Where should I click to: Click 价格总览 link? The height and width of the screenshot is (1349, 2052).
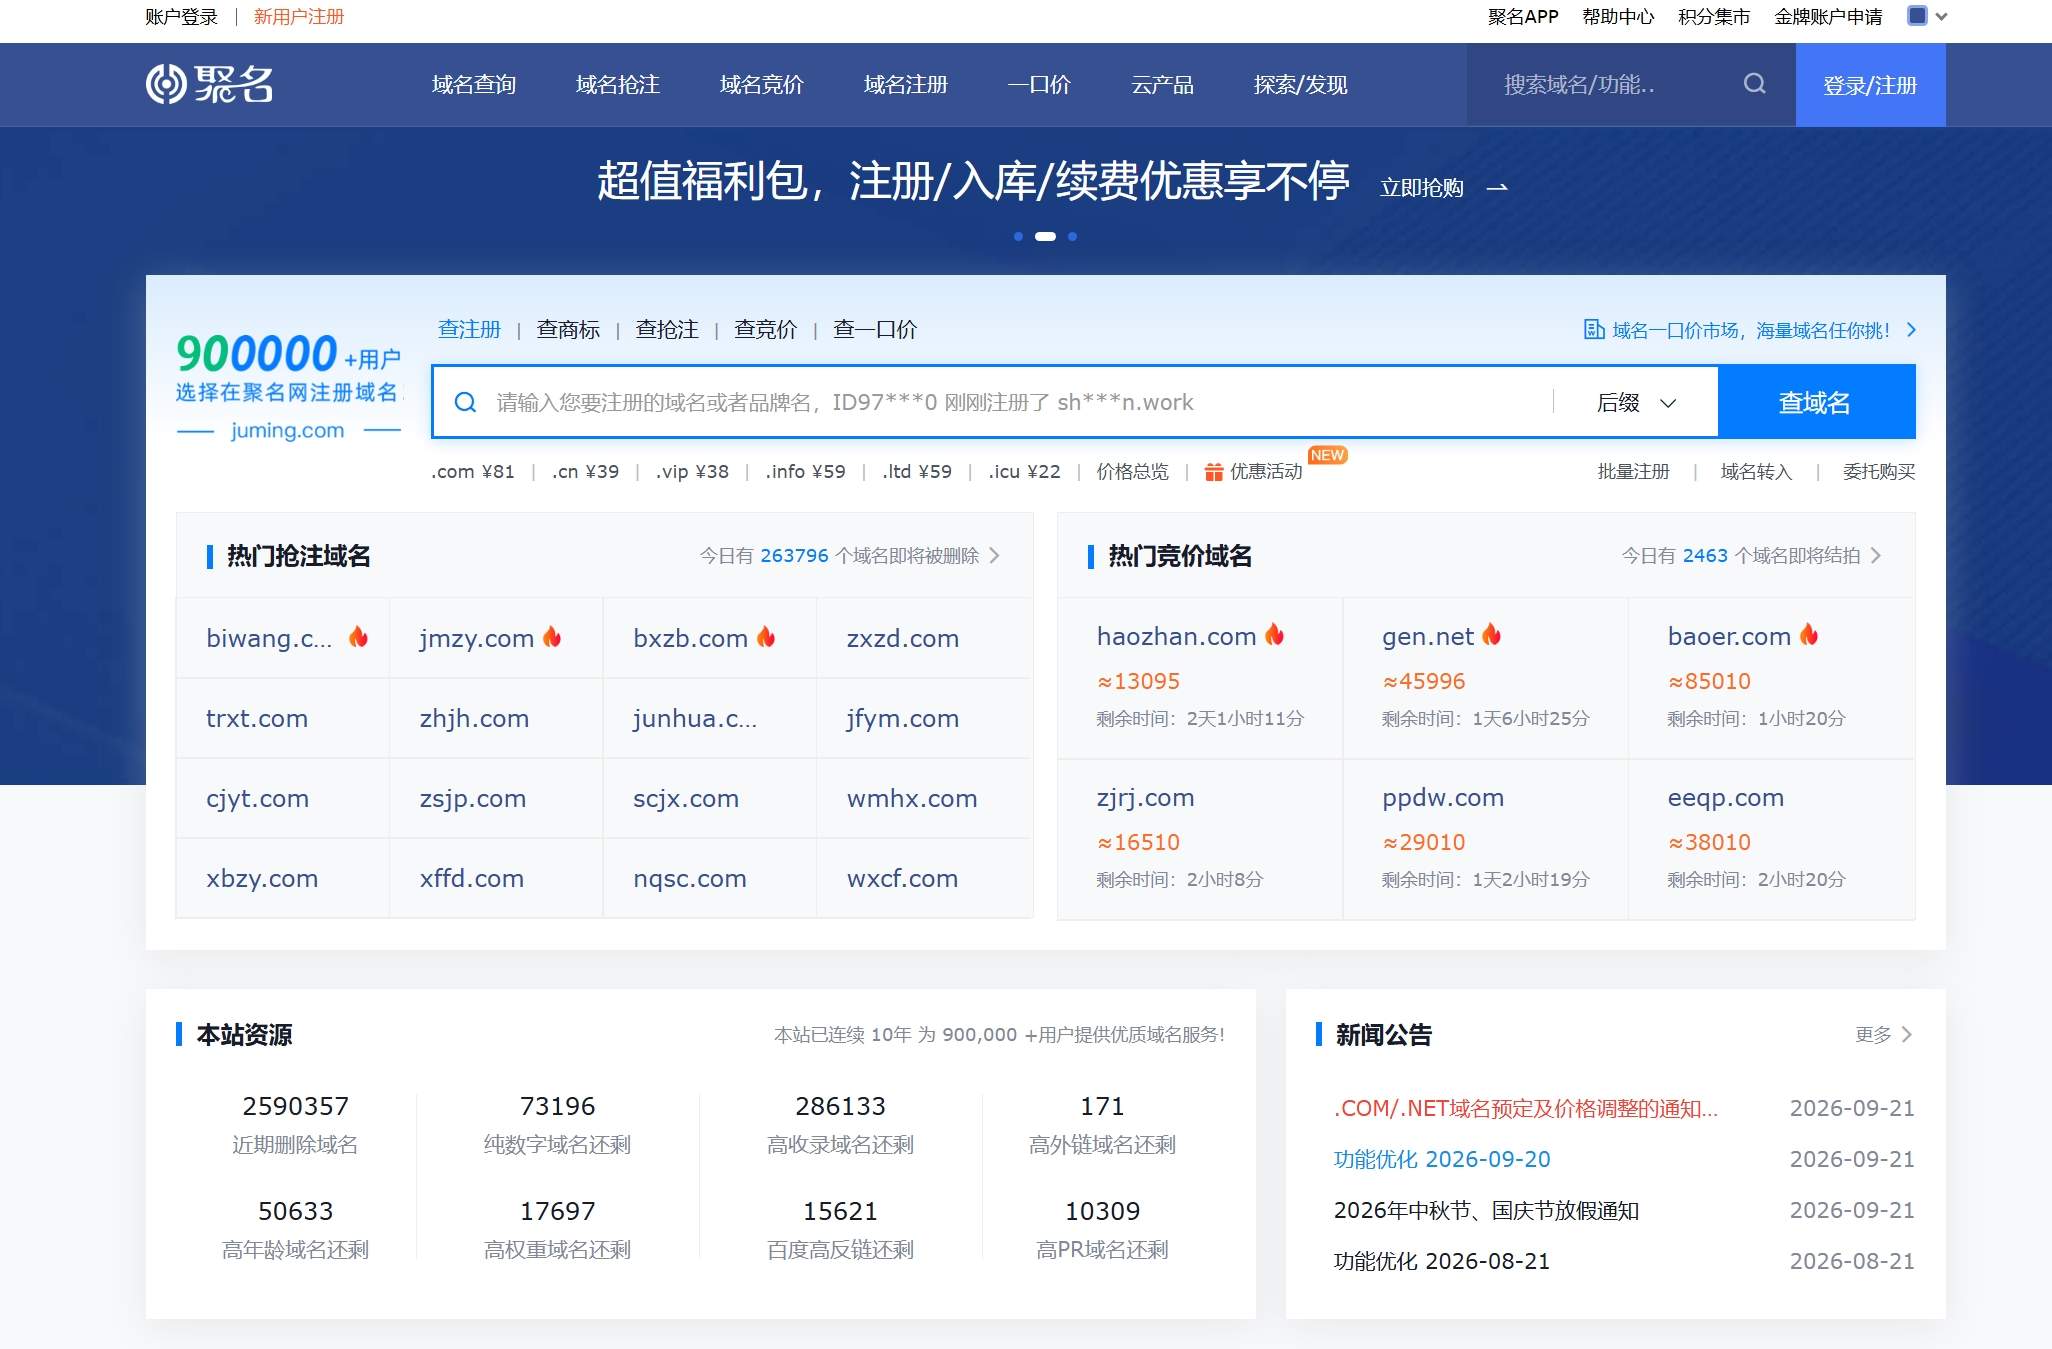[x=1132, y=471]
